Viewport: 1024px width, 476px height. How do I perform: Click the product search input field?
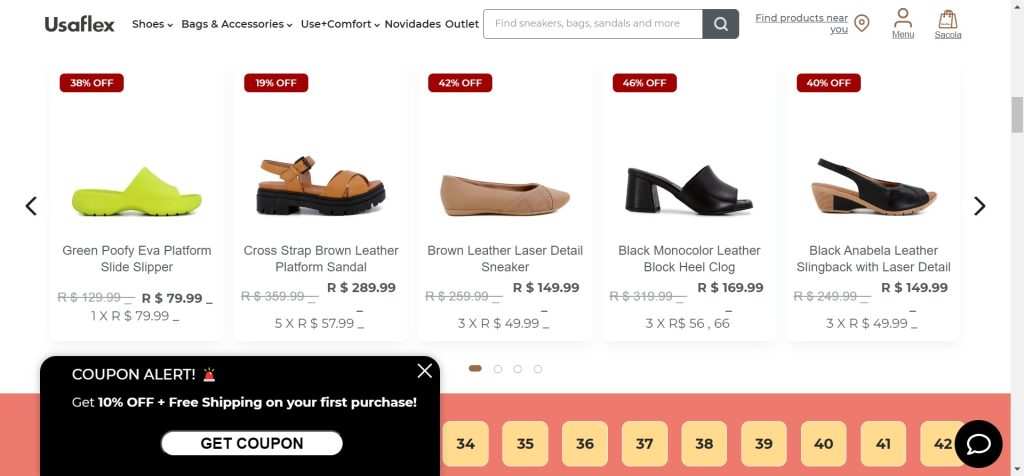592,24
